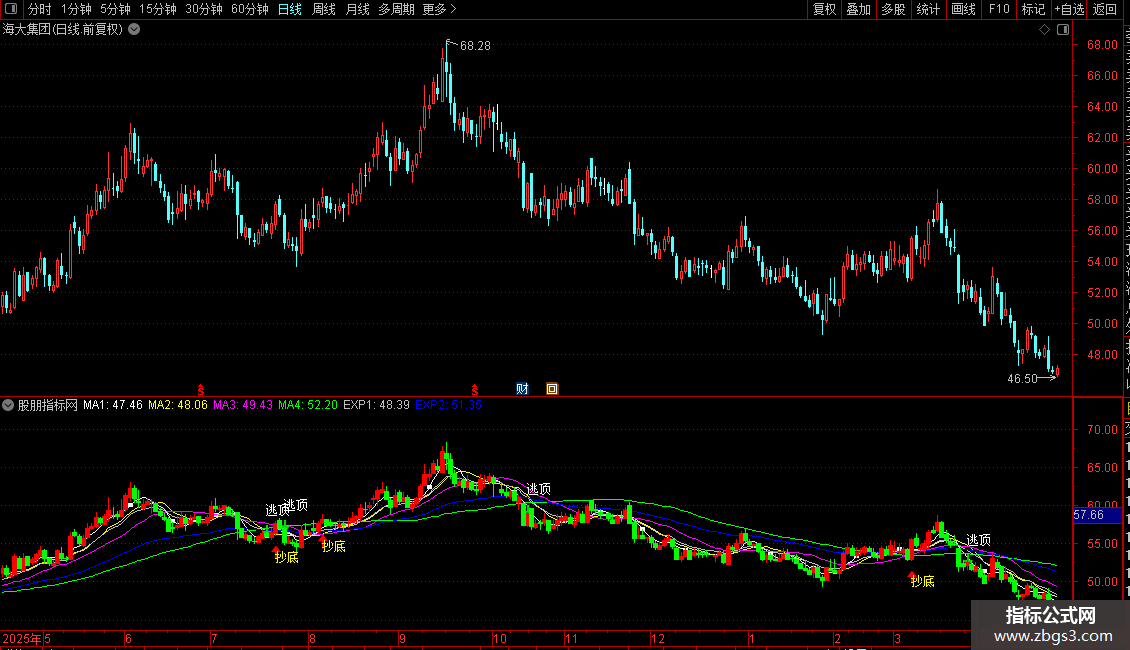The height and width of the screenshot is (650, 1130).
Task: Click the 抄底 signal near March
Action: click(x=922, y=581)
